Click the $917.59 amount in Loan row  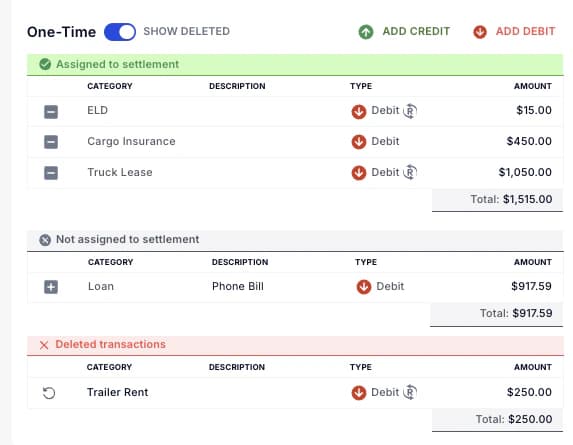coord(531,286)
